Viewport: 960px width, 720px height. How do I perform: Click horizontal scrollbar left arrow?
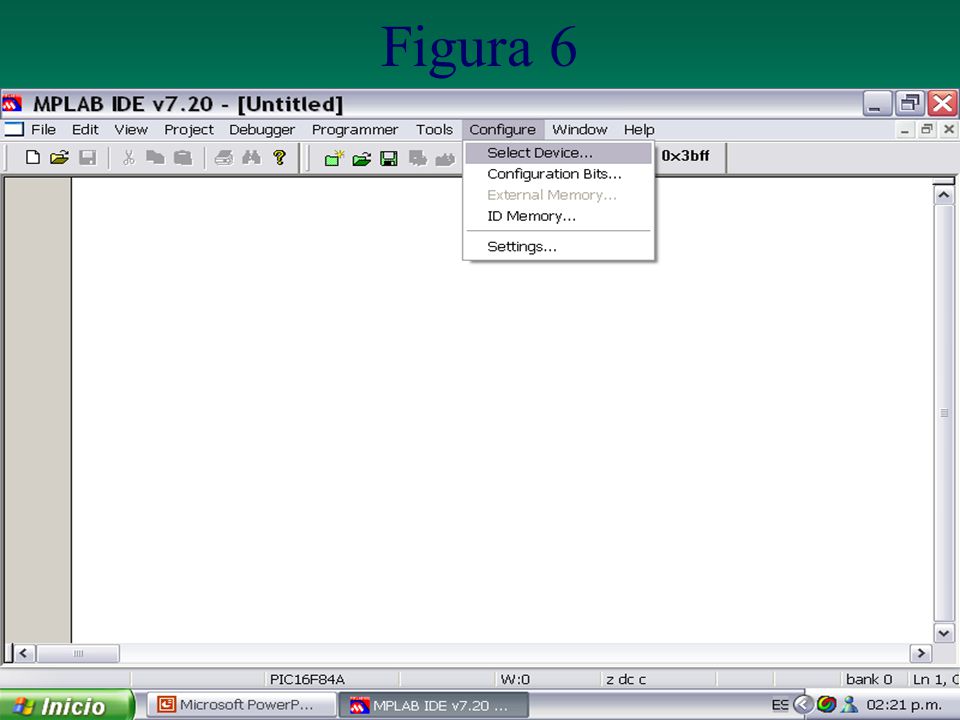(23, 653)
